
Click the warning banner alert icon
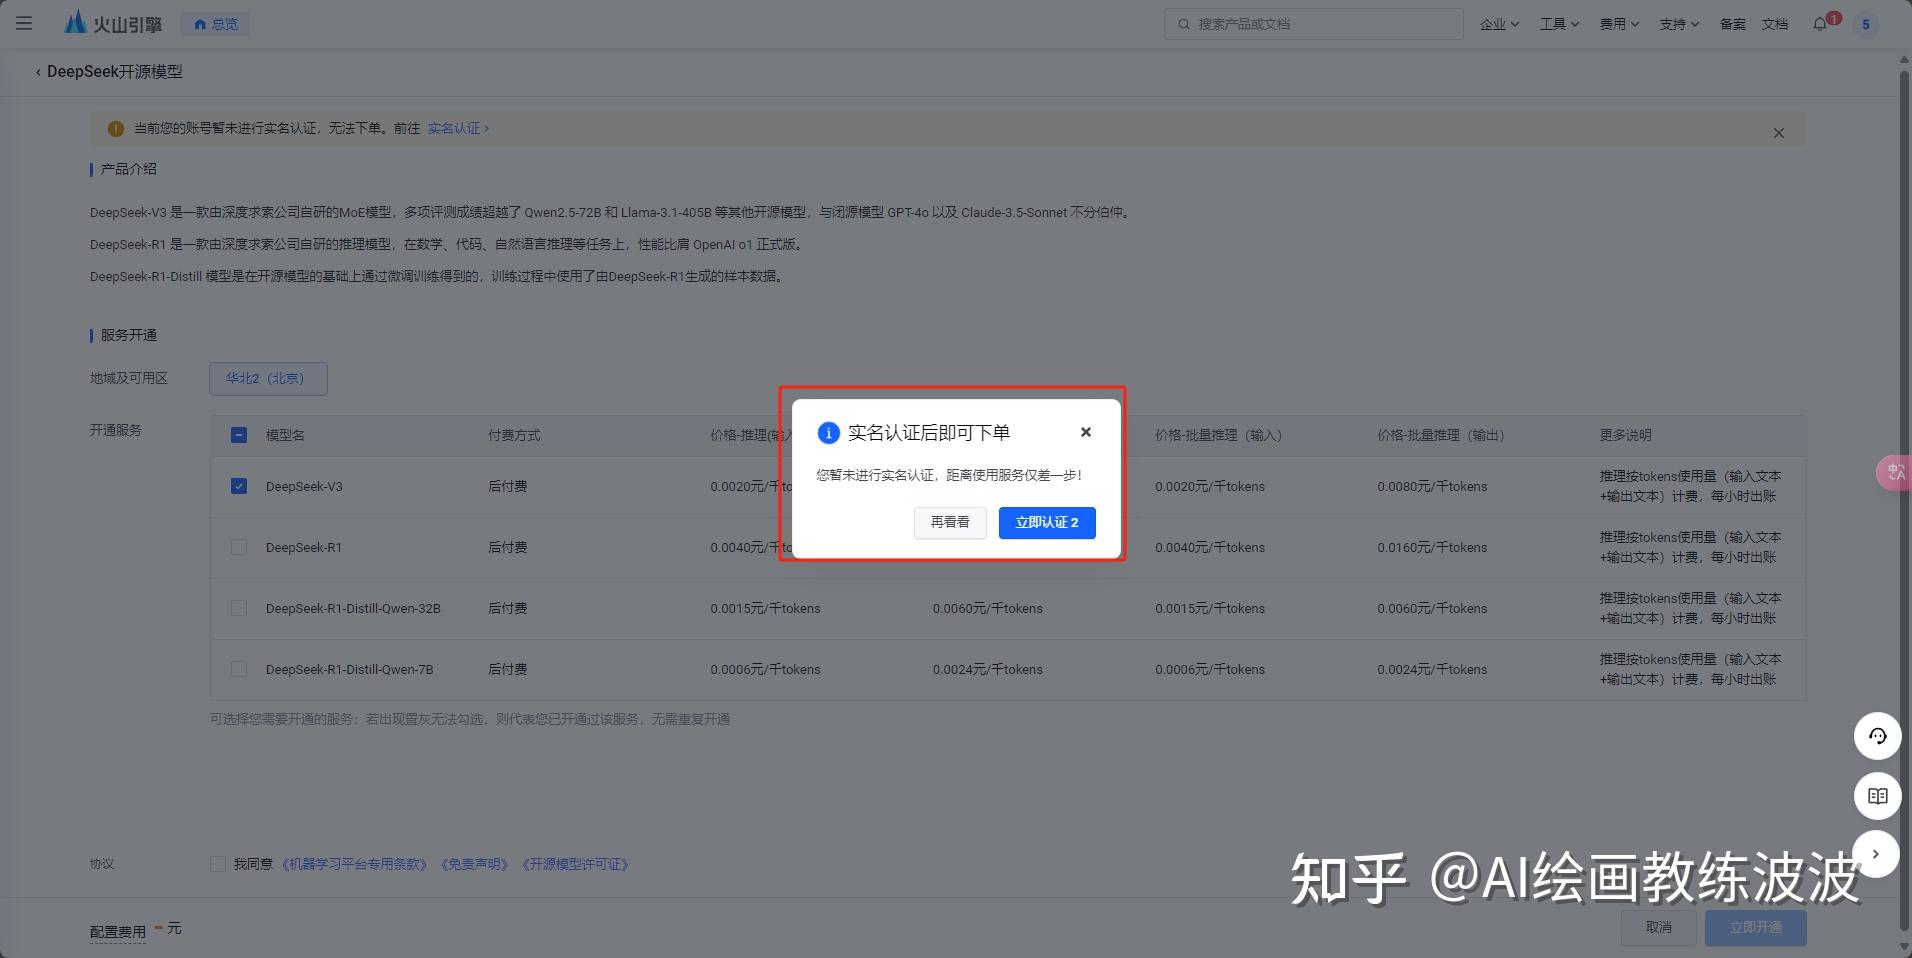tap(115, 128)
